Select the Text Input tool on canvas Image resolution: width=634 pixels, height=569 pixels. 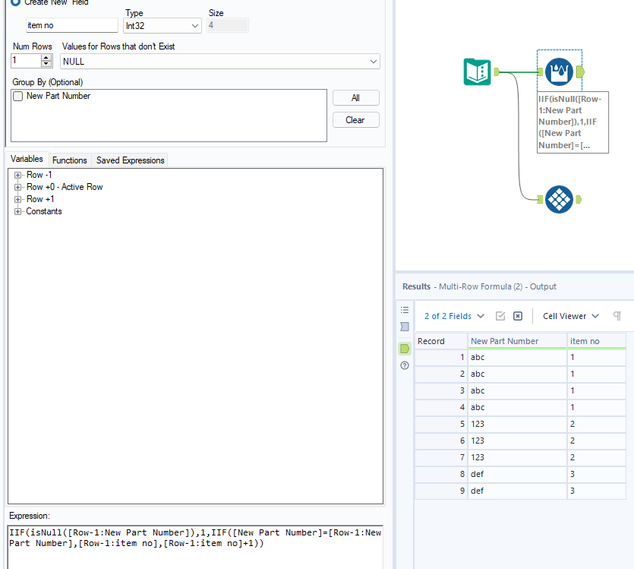tap(477, 72)
